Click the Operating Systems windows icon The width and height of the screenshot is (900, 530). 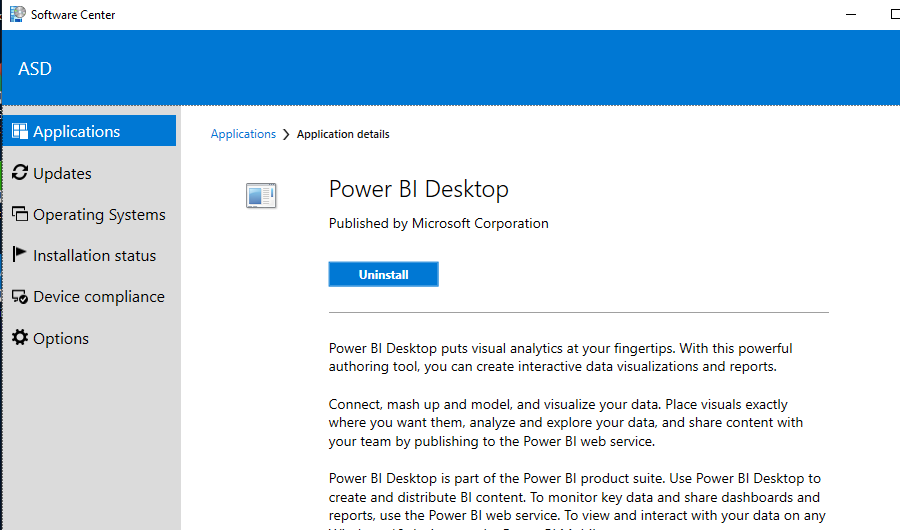pyautogui.click(x=20, y=214)
